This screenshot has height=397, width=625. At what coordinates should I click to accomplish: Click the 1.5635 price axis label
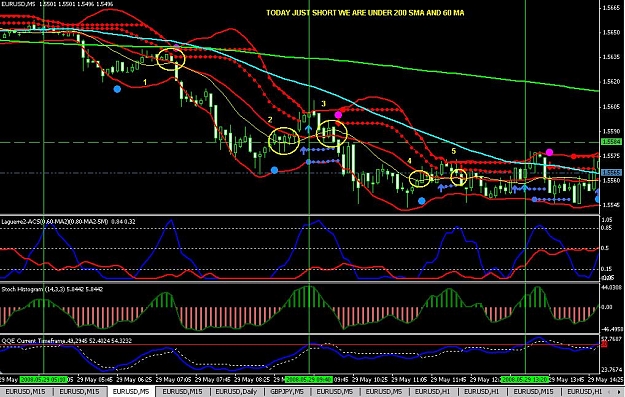pos(611,57)
